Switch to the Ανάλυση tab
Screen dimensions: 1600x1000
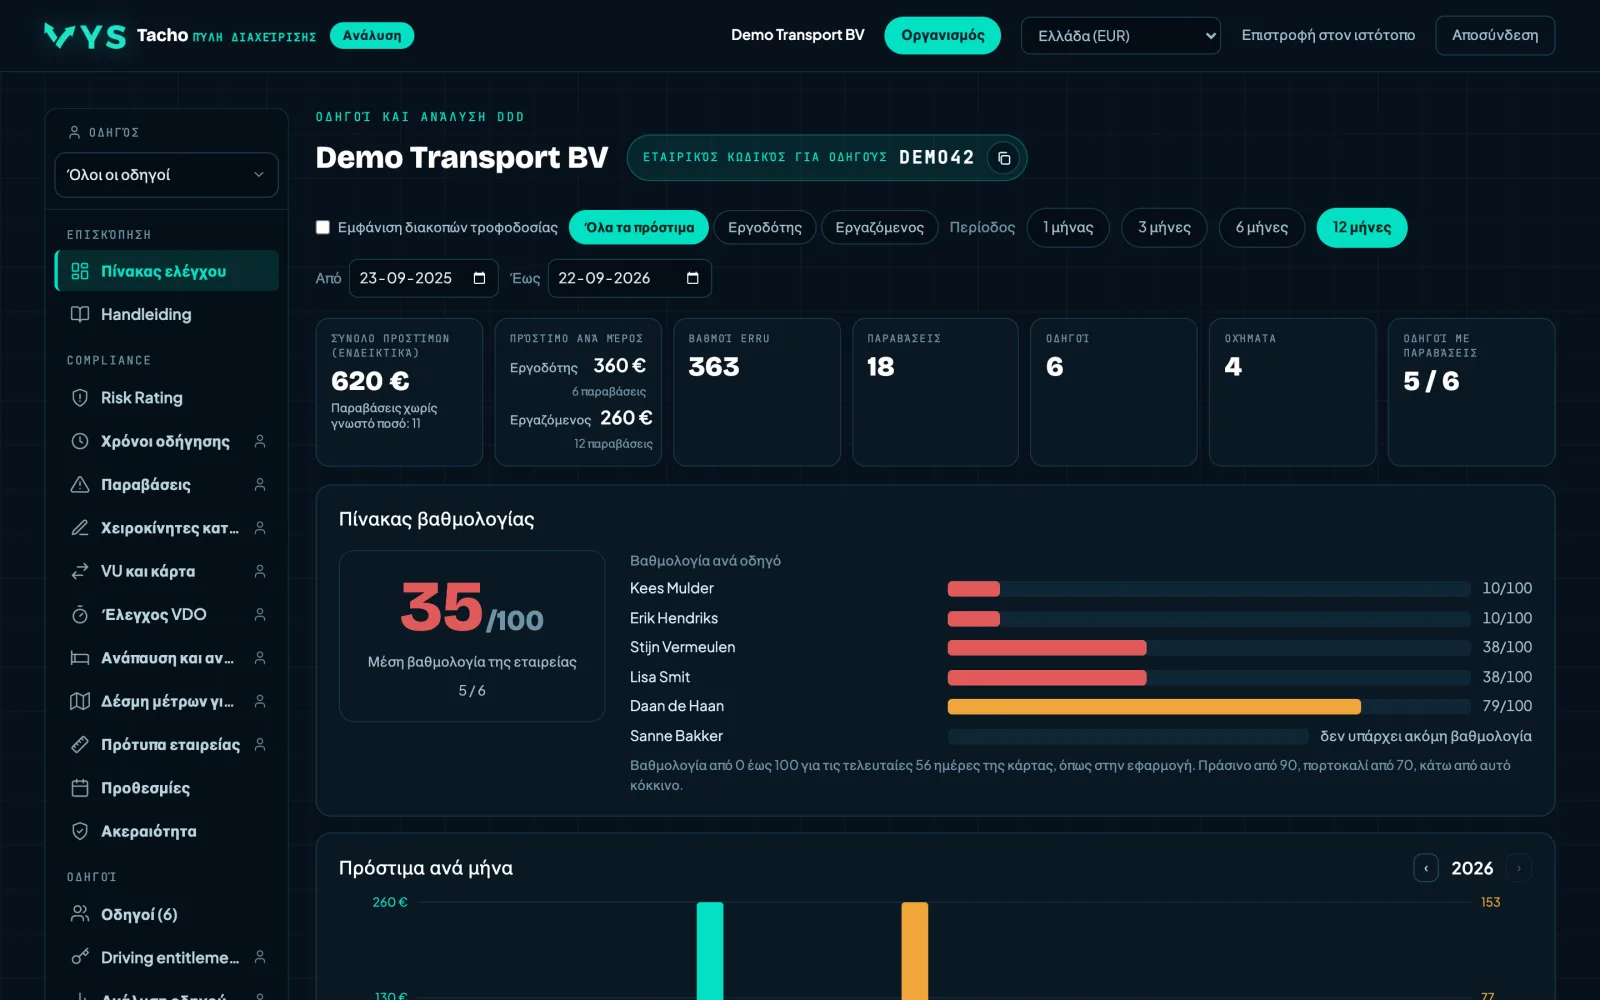pyautogui.click(x=372, y=35)
